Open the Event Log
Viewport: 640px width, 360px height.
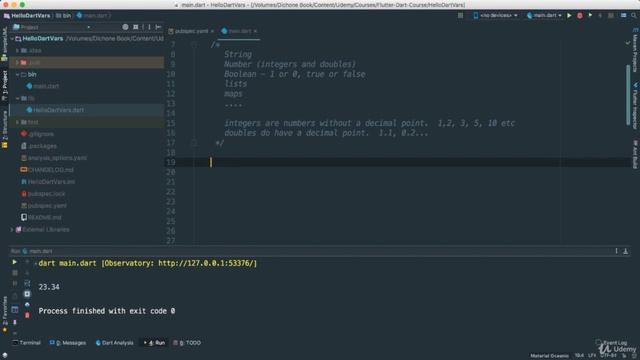coord(611,342)
